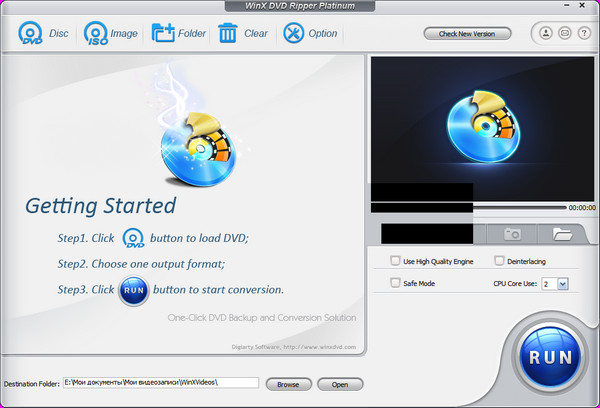
Task: Click the DVD icon in Step1
Action: [x=133, y=238]
